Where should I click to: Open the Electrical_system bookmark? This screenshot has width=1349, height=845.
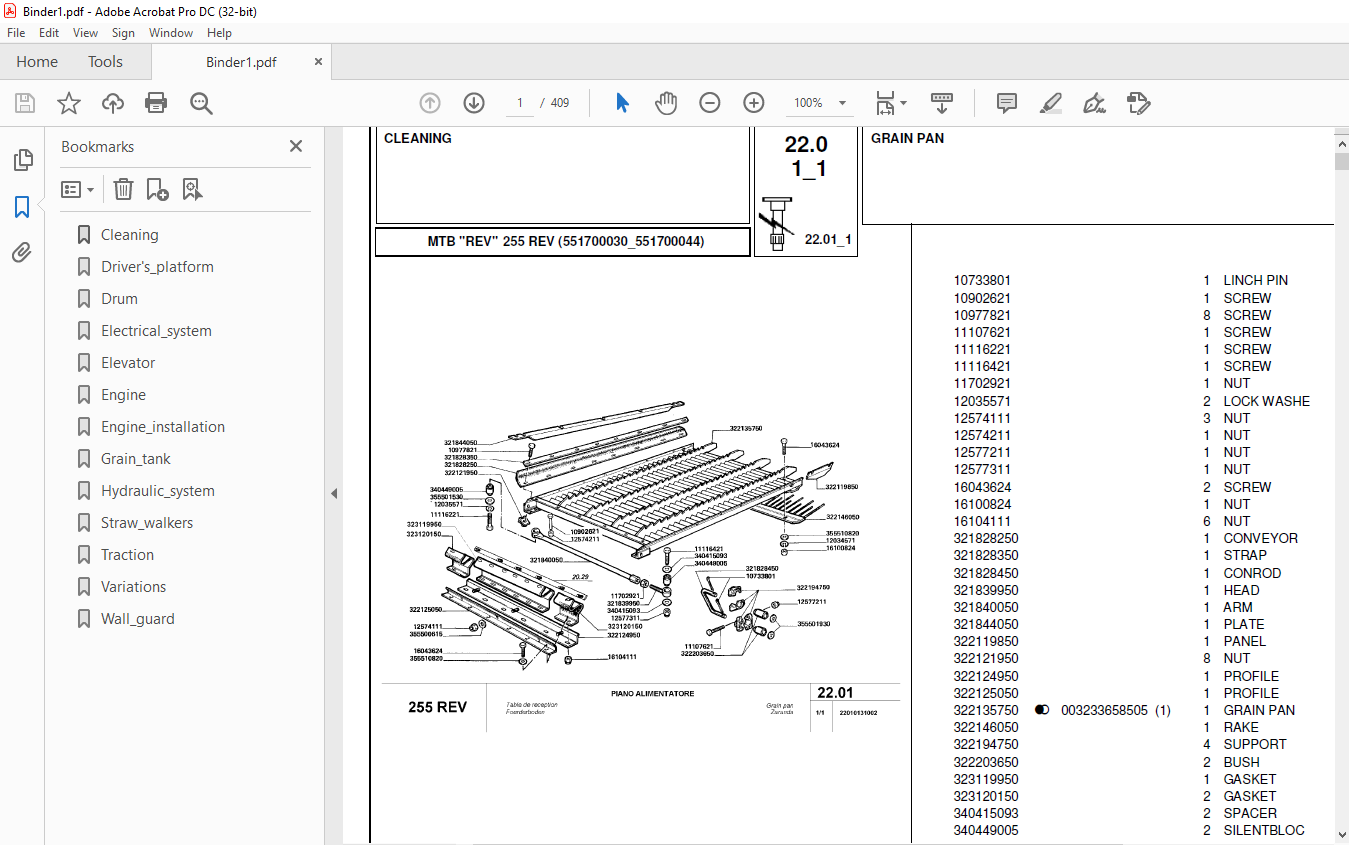(156, 331)
